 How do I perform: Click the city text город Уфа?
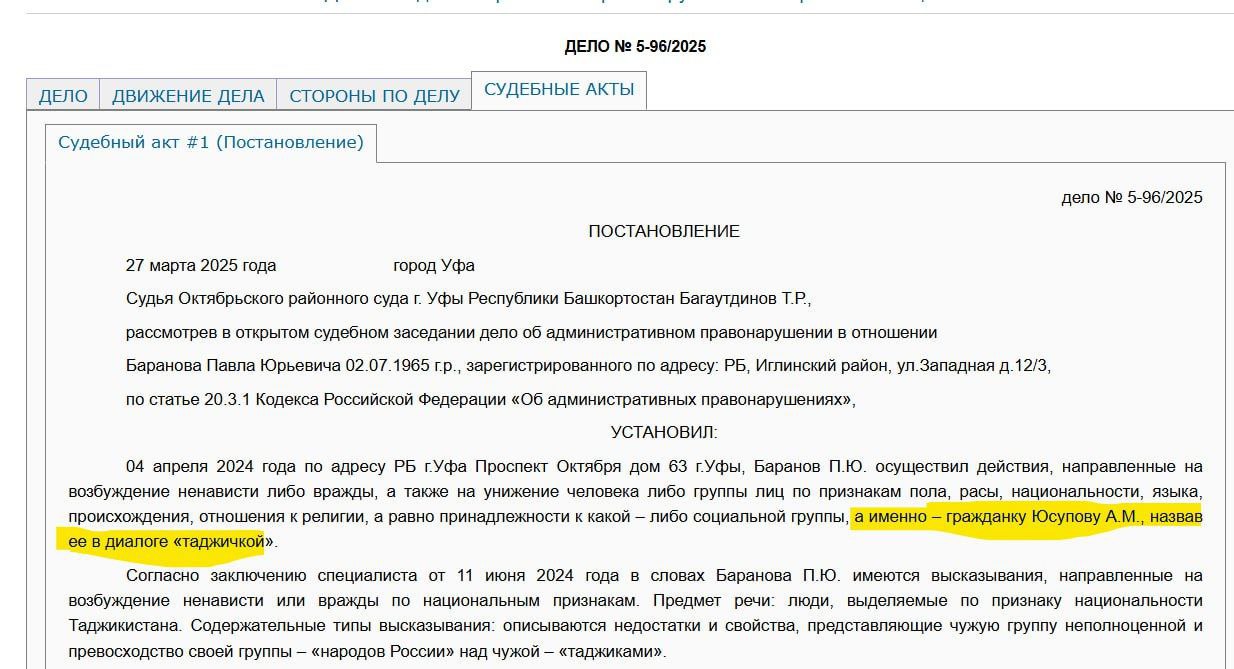point(434,266)
